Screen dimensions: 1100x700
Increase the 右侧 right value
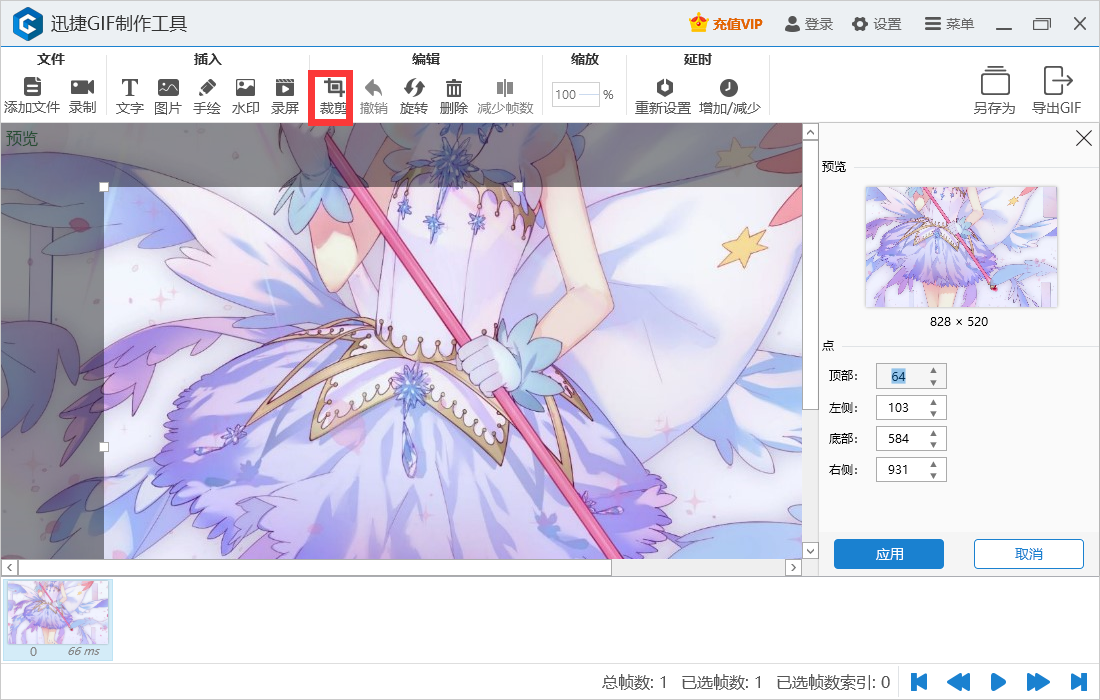pyautogui.click(x=934, y=464)
